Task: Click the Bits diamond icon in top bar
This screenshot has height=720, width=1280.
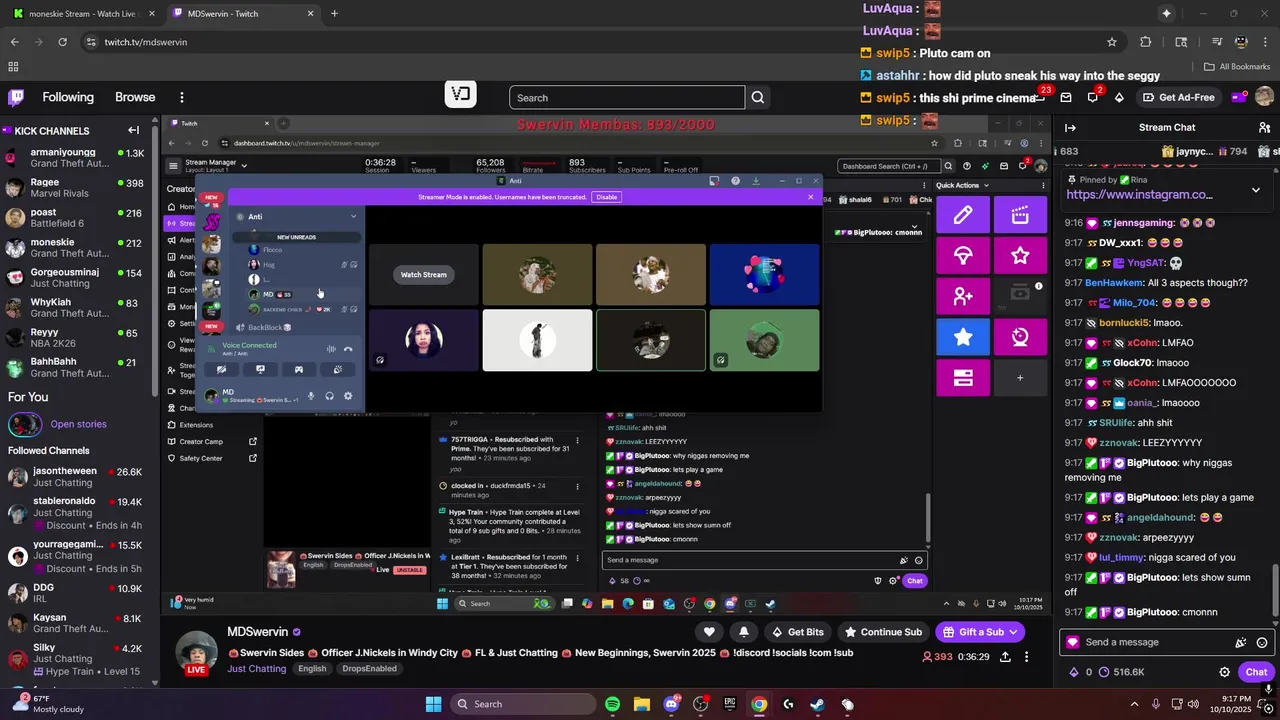Action: [1119, 97]
